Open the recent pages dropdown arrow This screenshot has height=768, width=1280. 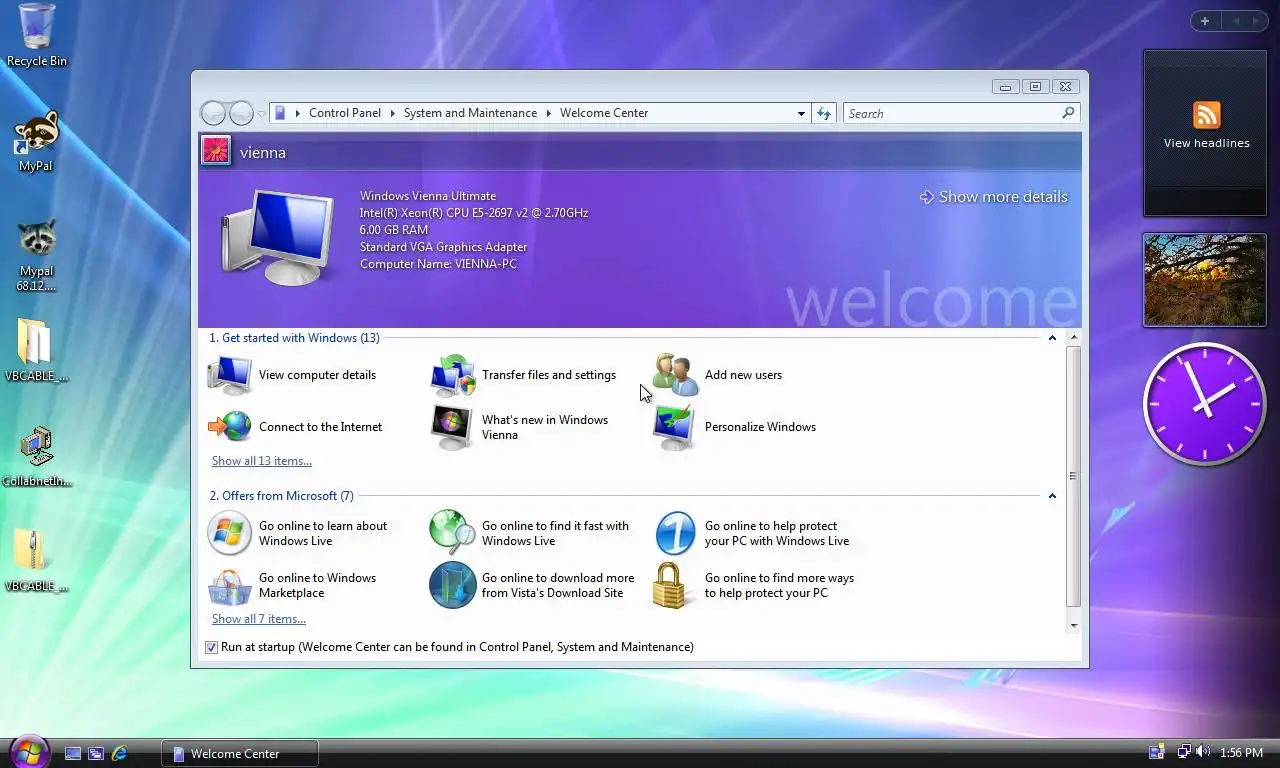pyautogui.click(x=262, y=114)
